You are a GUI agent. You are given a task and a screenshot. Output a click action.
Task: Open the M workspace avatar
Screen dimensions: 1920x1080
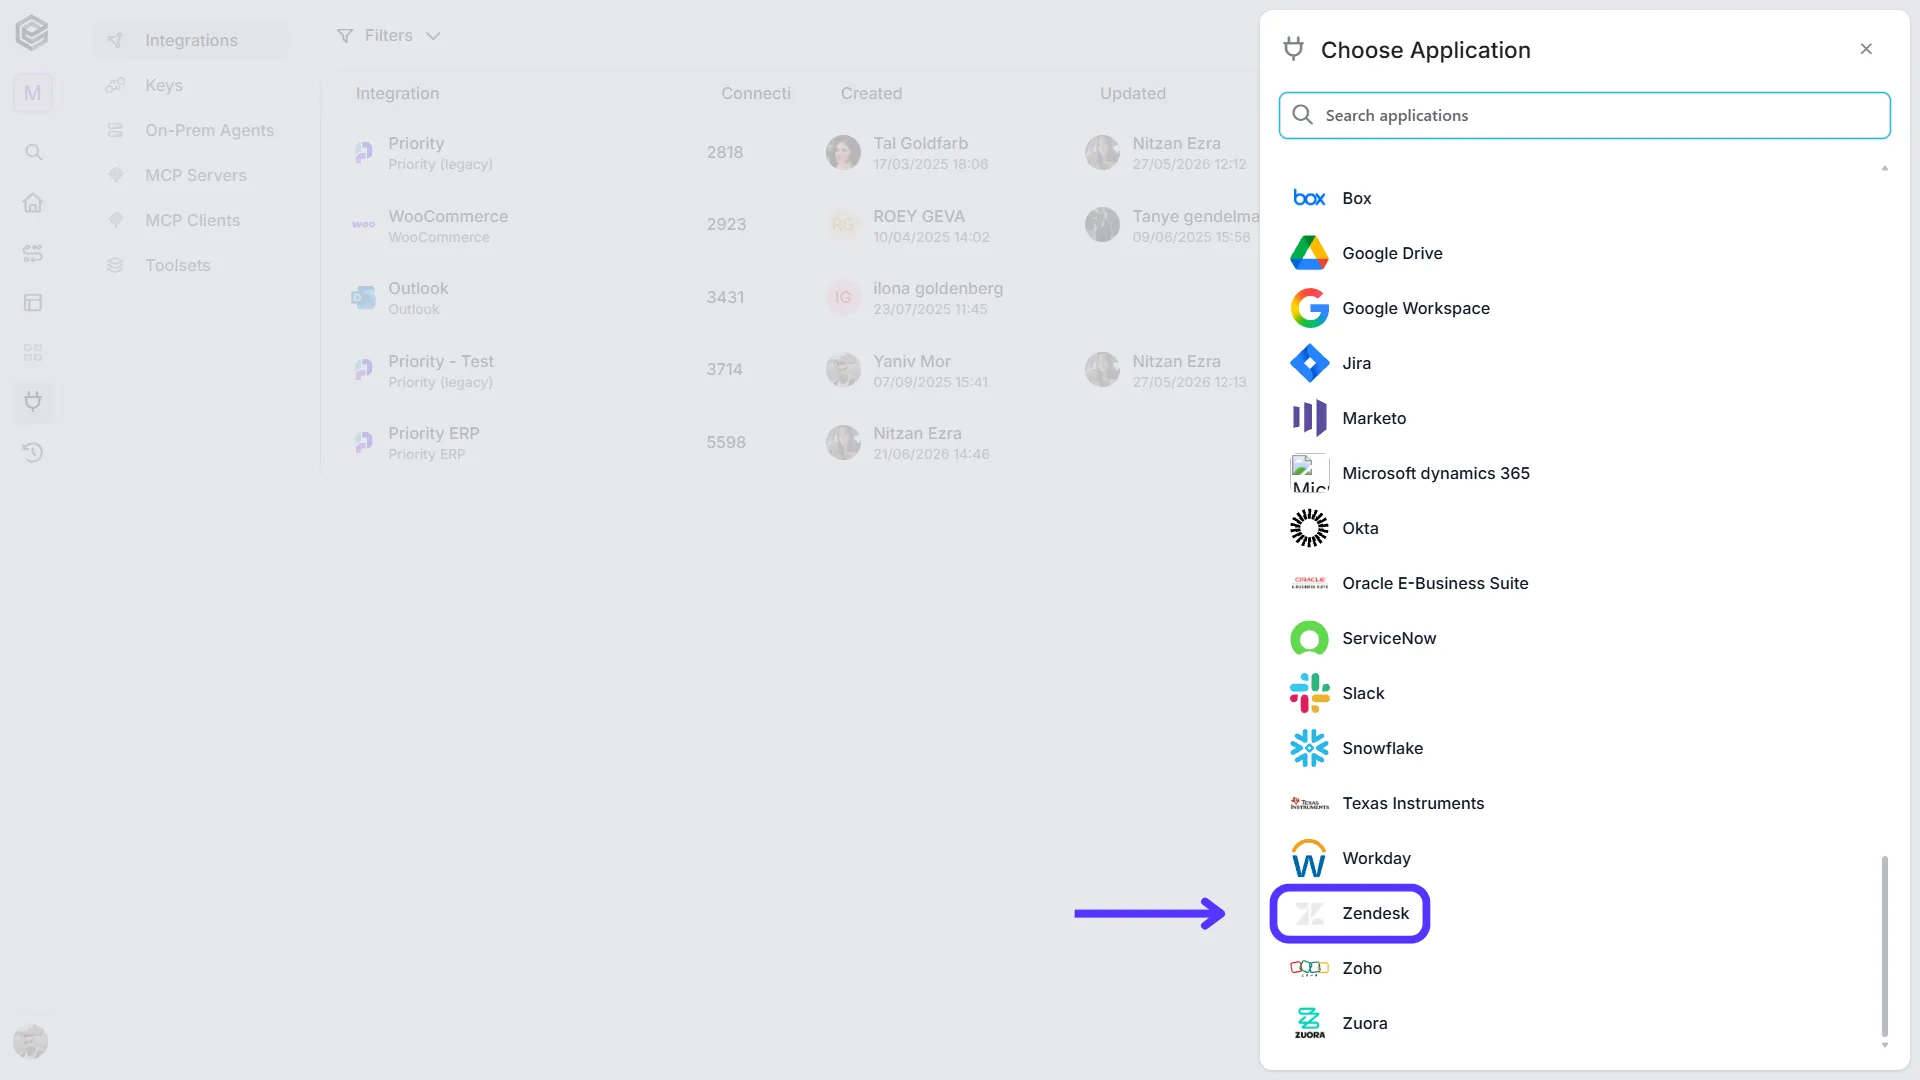point(33,93)
